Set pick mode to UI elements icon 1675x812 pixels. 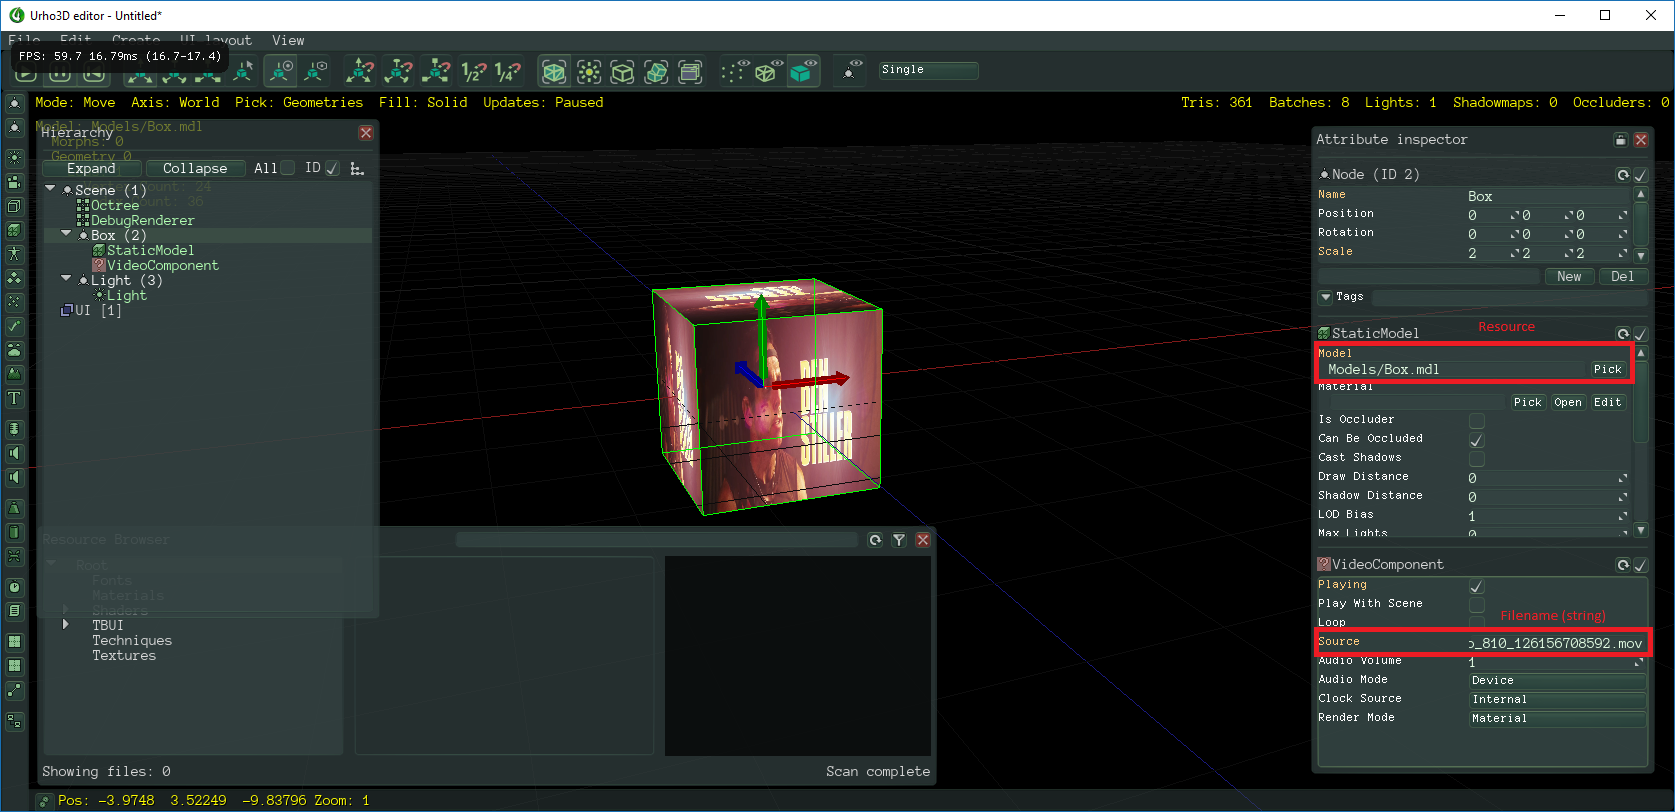[x=690, y=71]
